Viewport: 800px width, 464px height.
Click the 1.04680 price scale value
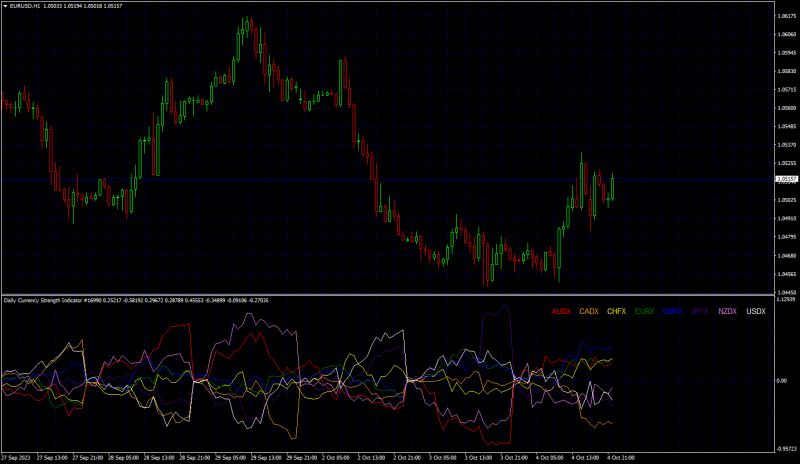pyautogui.click(x=787, y=256)
